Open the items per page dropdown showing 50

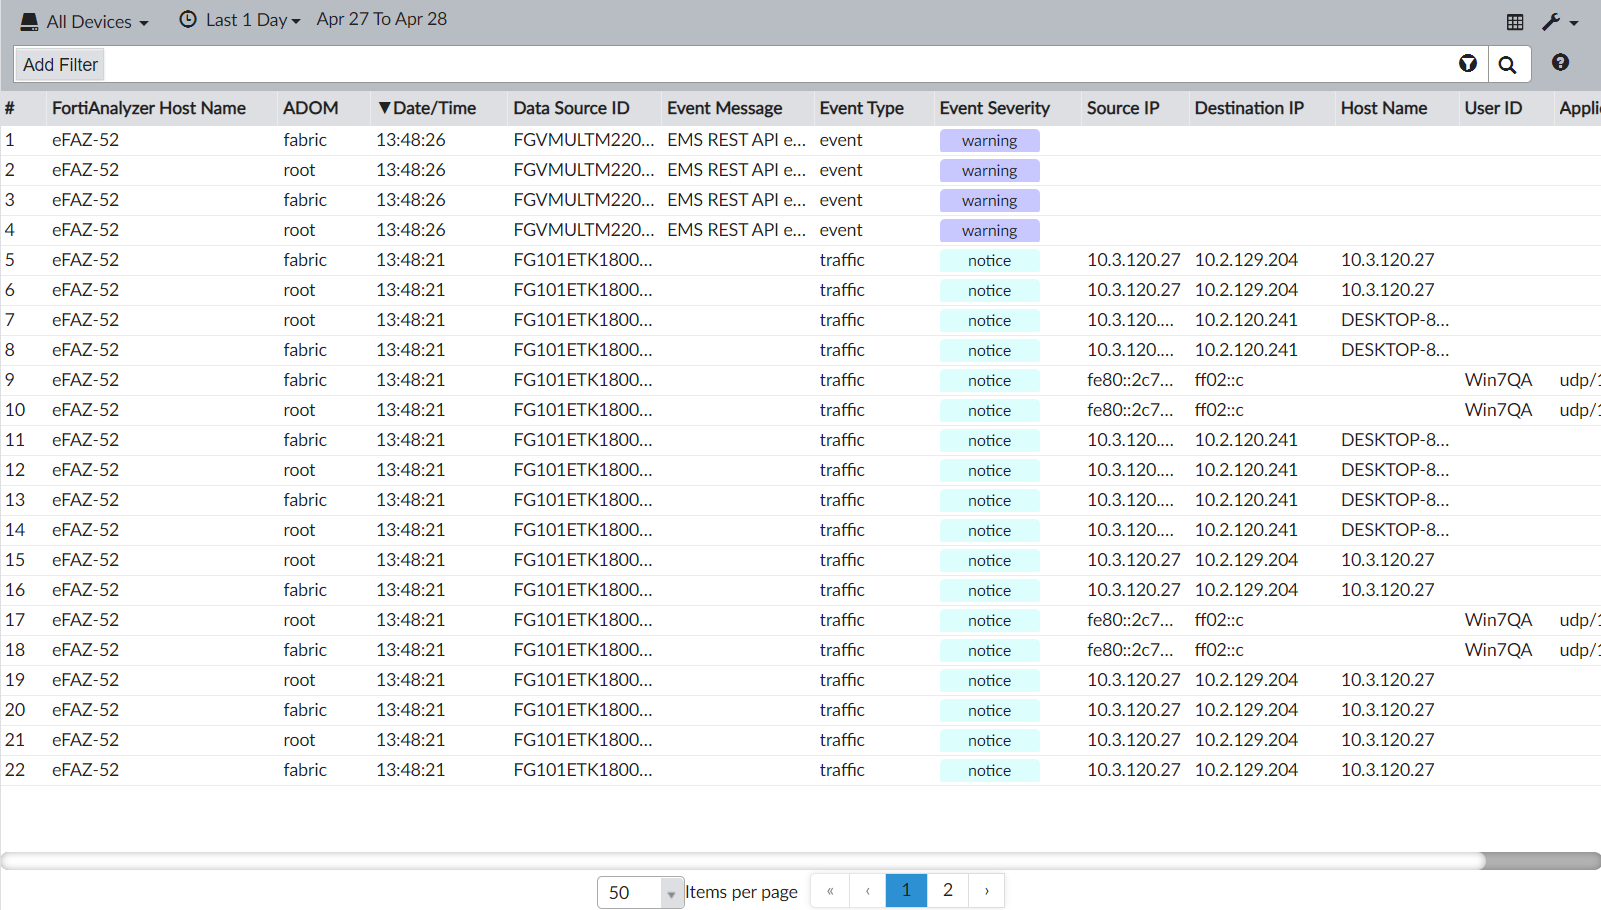[639, 892]
